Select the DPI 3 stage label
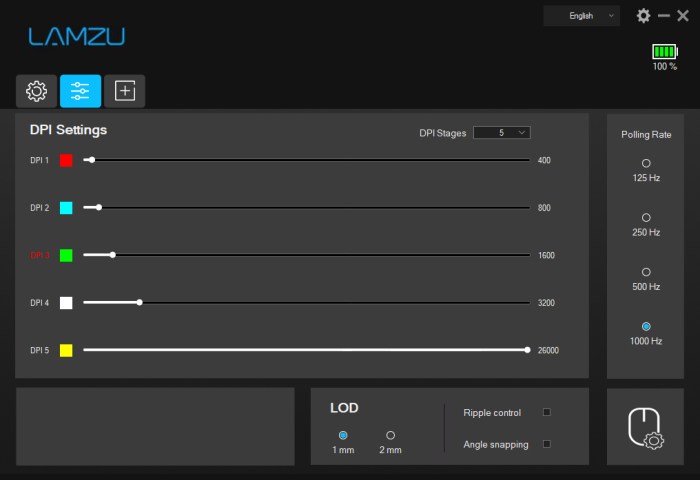700x480 pixels. tap(40, 255)
